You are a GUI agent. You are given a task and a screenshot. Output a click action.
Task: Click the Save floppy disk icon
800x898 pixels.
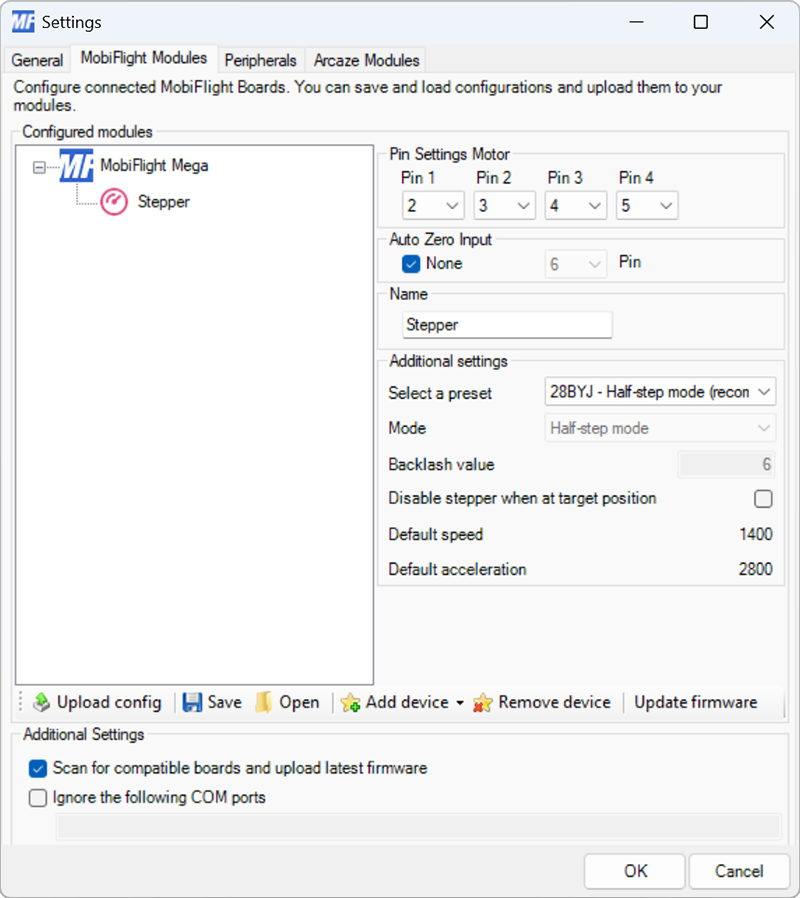point(190,702)
